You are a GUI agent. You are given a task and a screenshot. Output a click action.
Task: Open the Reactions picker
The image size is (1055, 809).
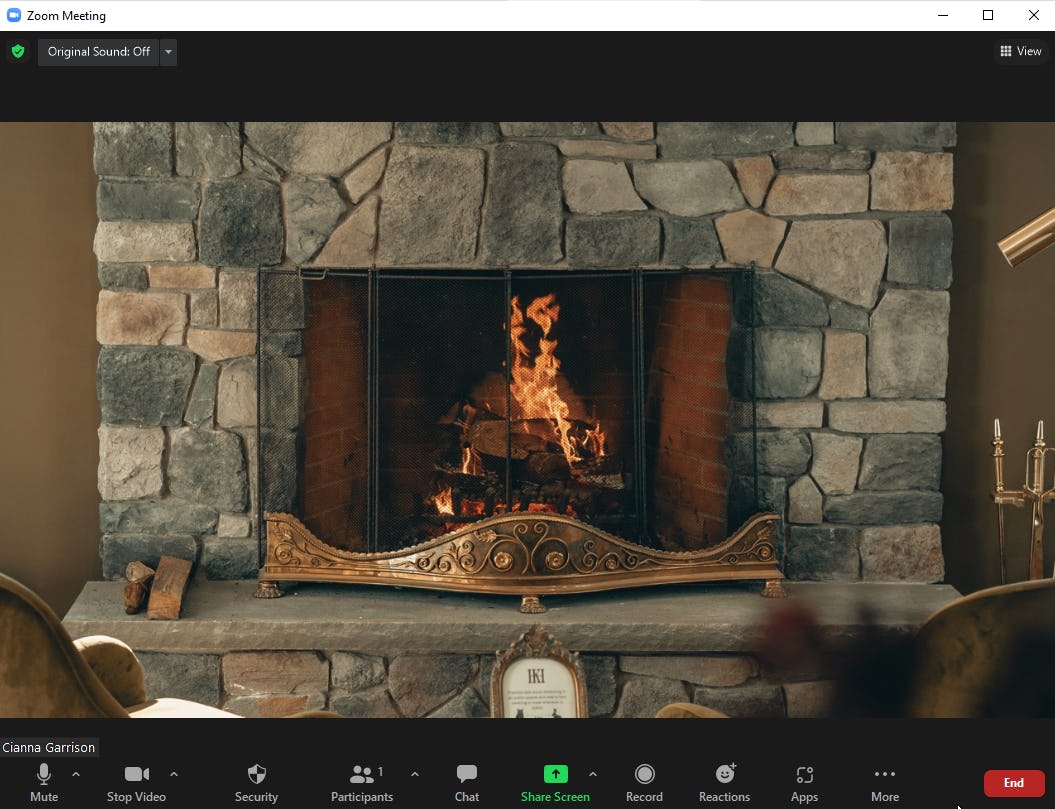coord(724,780)
